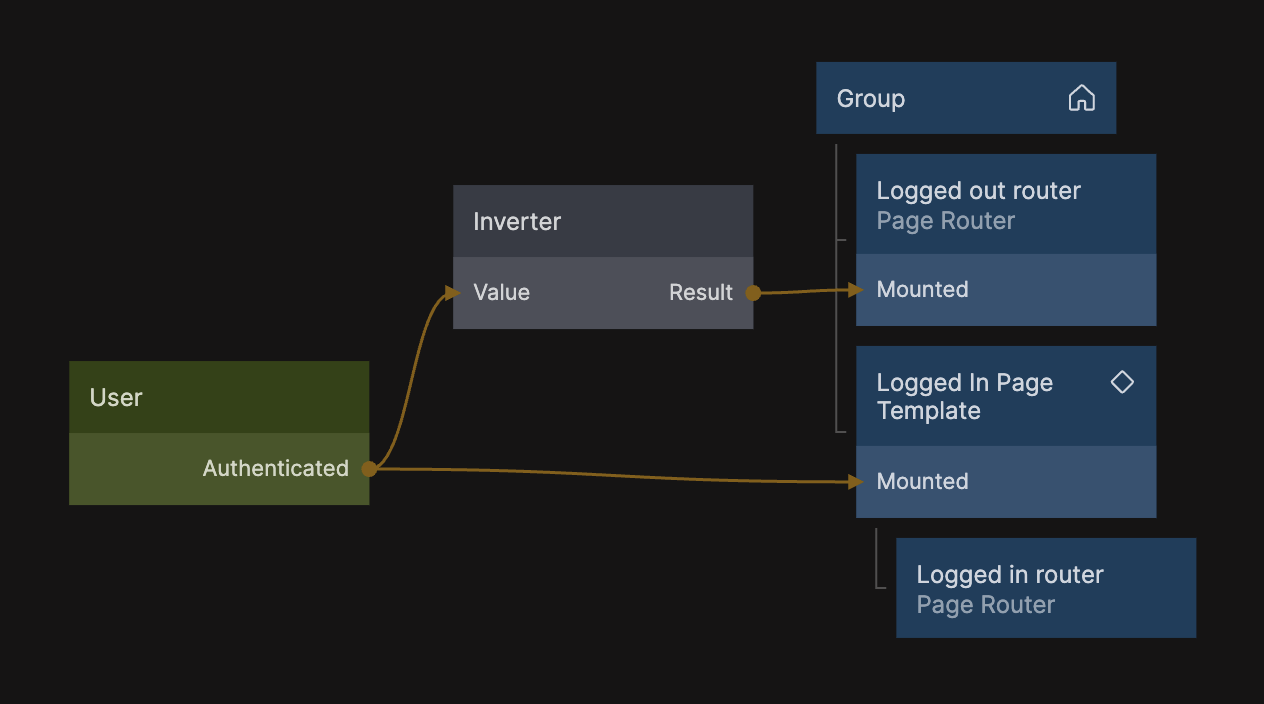Click the Result output port label
This screenshot has width=1264, height=704.
click(700, 293)
